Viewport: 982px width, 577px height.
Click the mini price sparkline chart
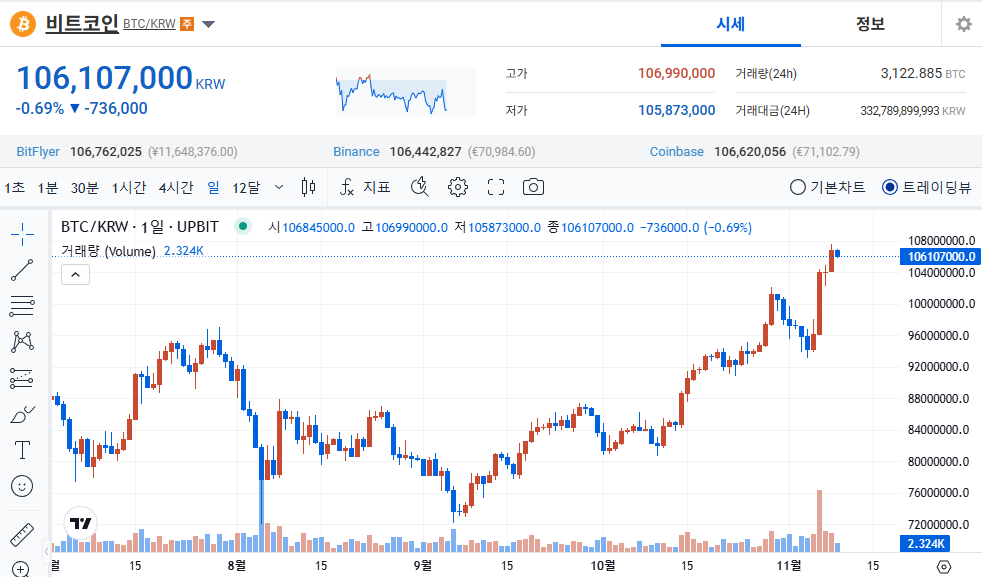pyautogui.click(x=405, y=92)
